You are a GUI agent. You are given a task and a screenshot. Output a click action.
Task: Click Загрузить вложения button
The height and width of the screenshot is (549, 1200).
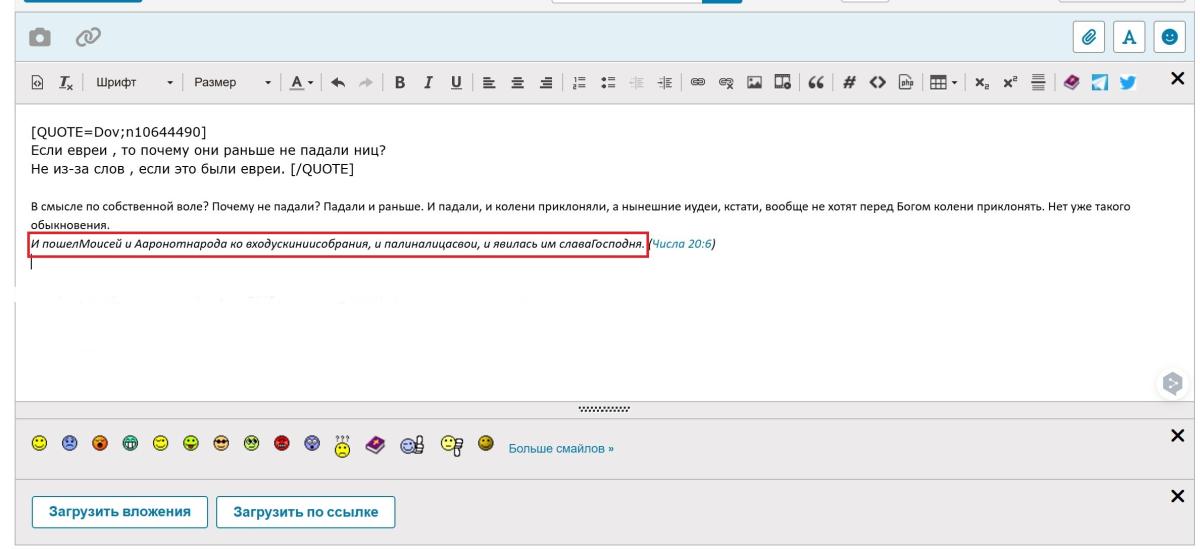[x=119, y=511]
